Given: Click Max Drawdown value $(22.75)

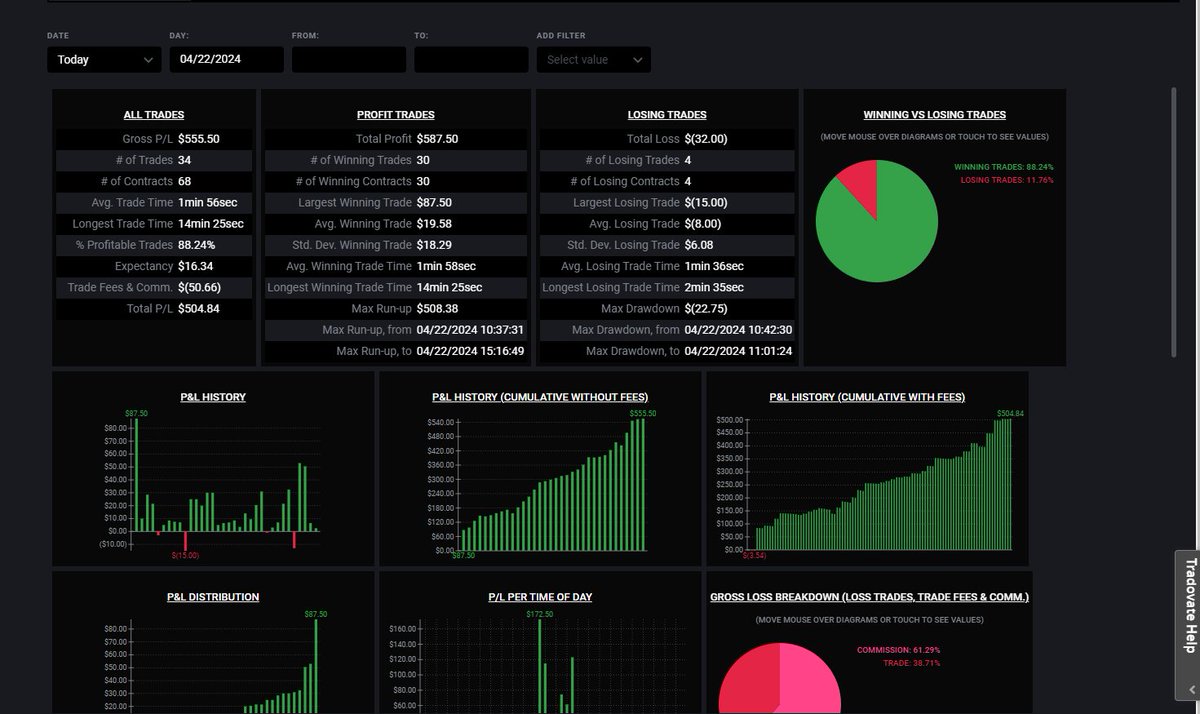Looking at the screenshot, I should point(706,309).
